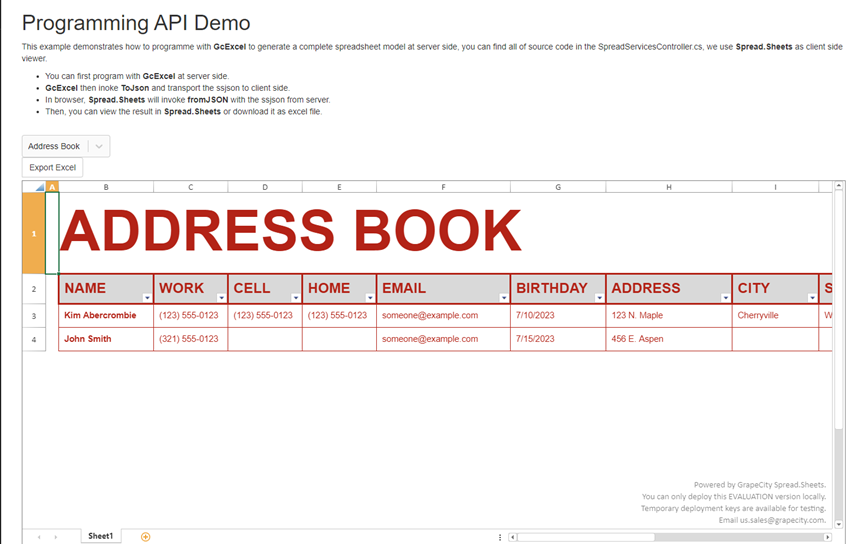Screen dimensions: 848x544
Task: Select Kim Abercrombie's work phone number
Action: (191, 315)
